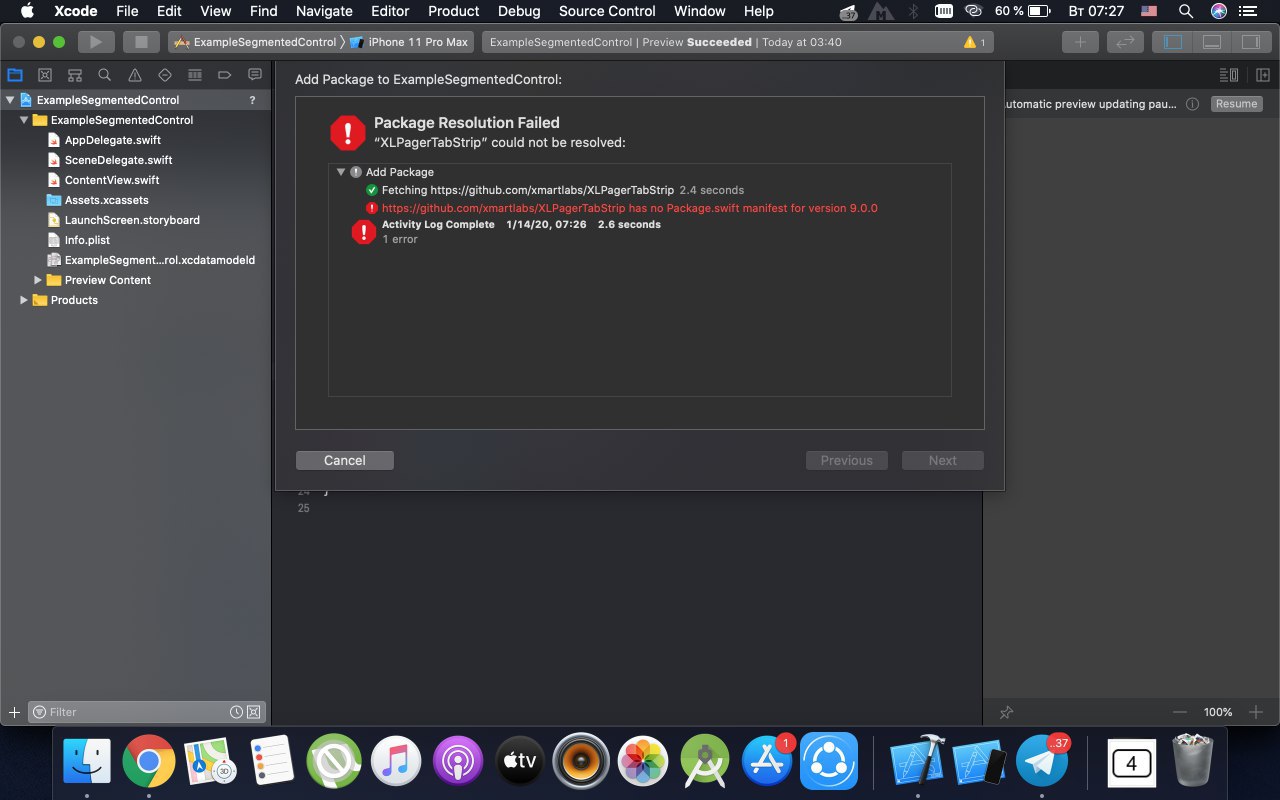This screenshot has height=800, width=1280.
Task: Open the Debug navigator
Action: coord(195,75)
